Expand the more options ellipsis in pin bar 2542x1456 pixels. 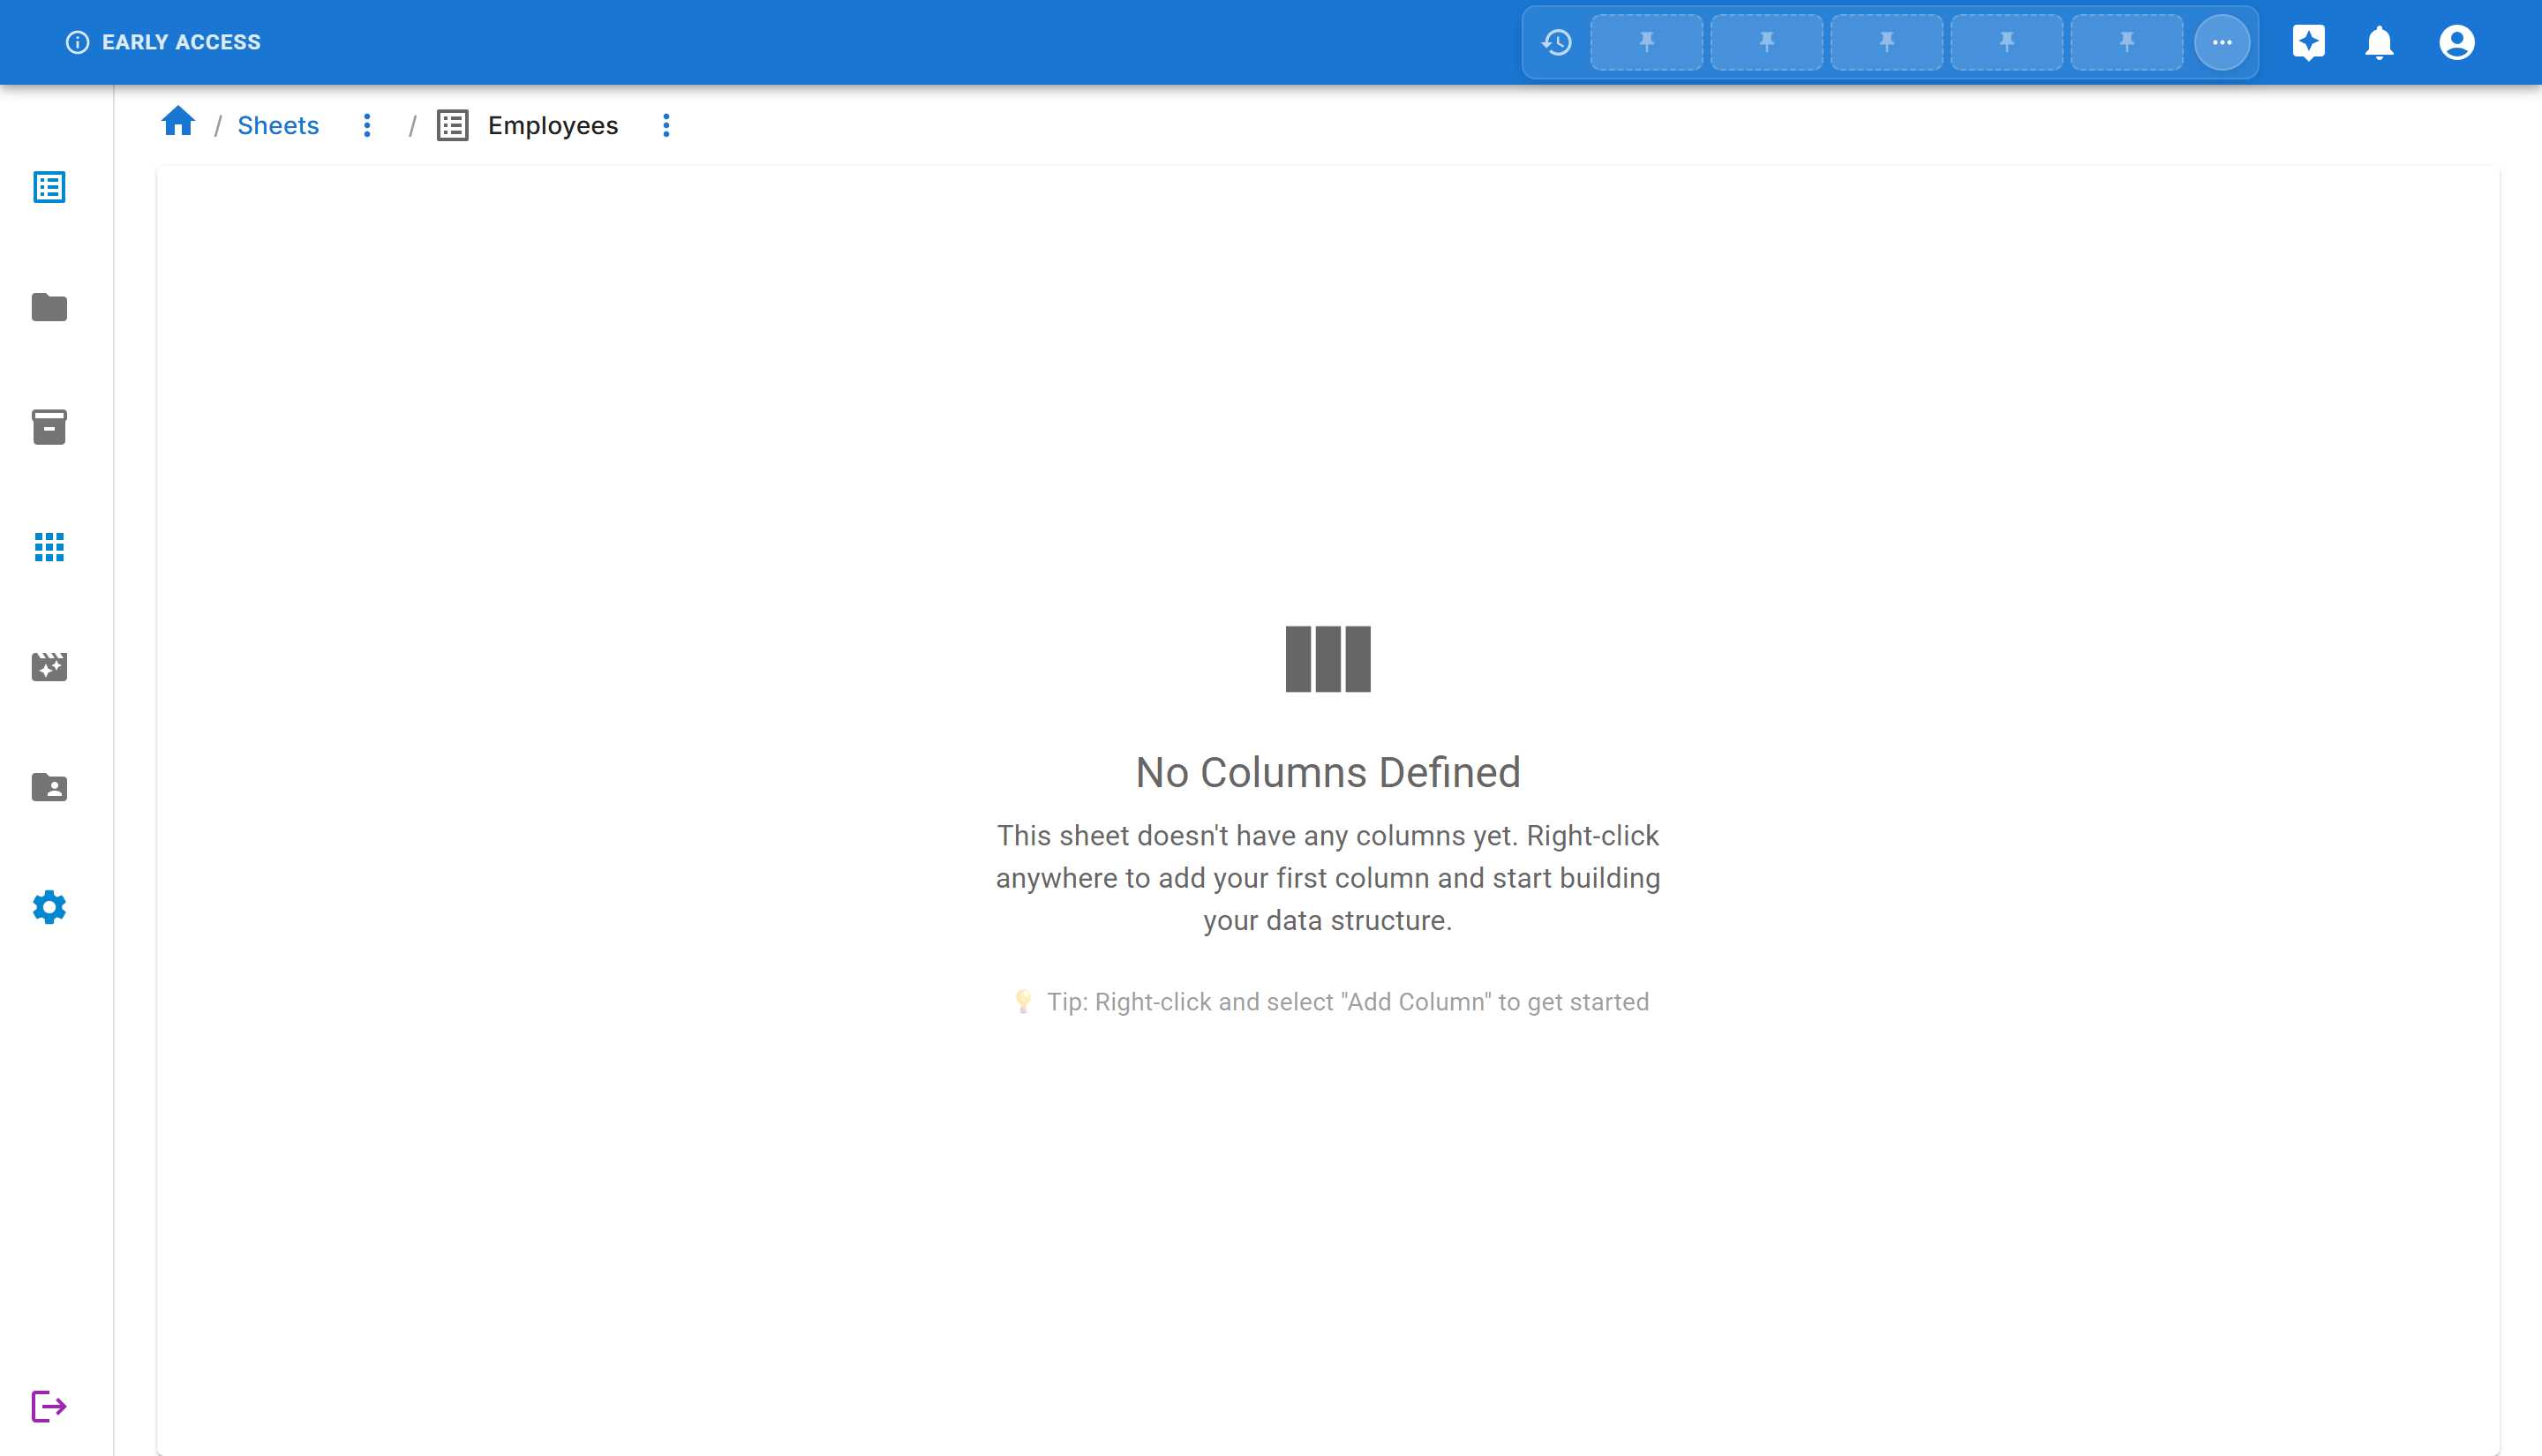tap(2222, 42)
